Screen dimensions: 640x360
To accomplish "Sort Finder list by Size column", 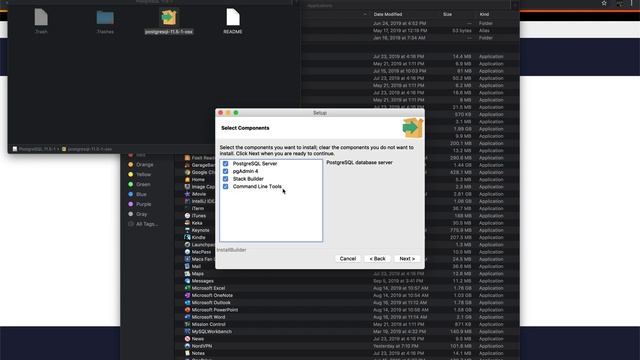I will (447, 14).
